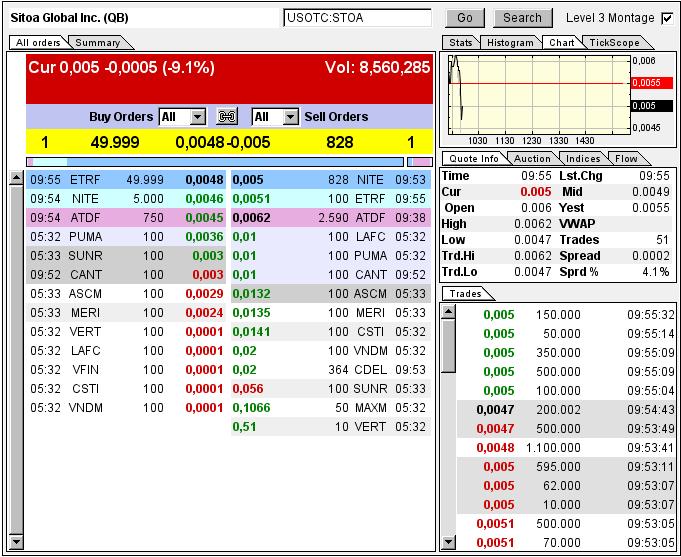Switch to the Summary tab

pyautogui.click(x=97, y=43)
